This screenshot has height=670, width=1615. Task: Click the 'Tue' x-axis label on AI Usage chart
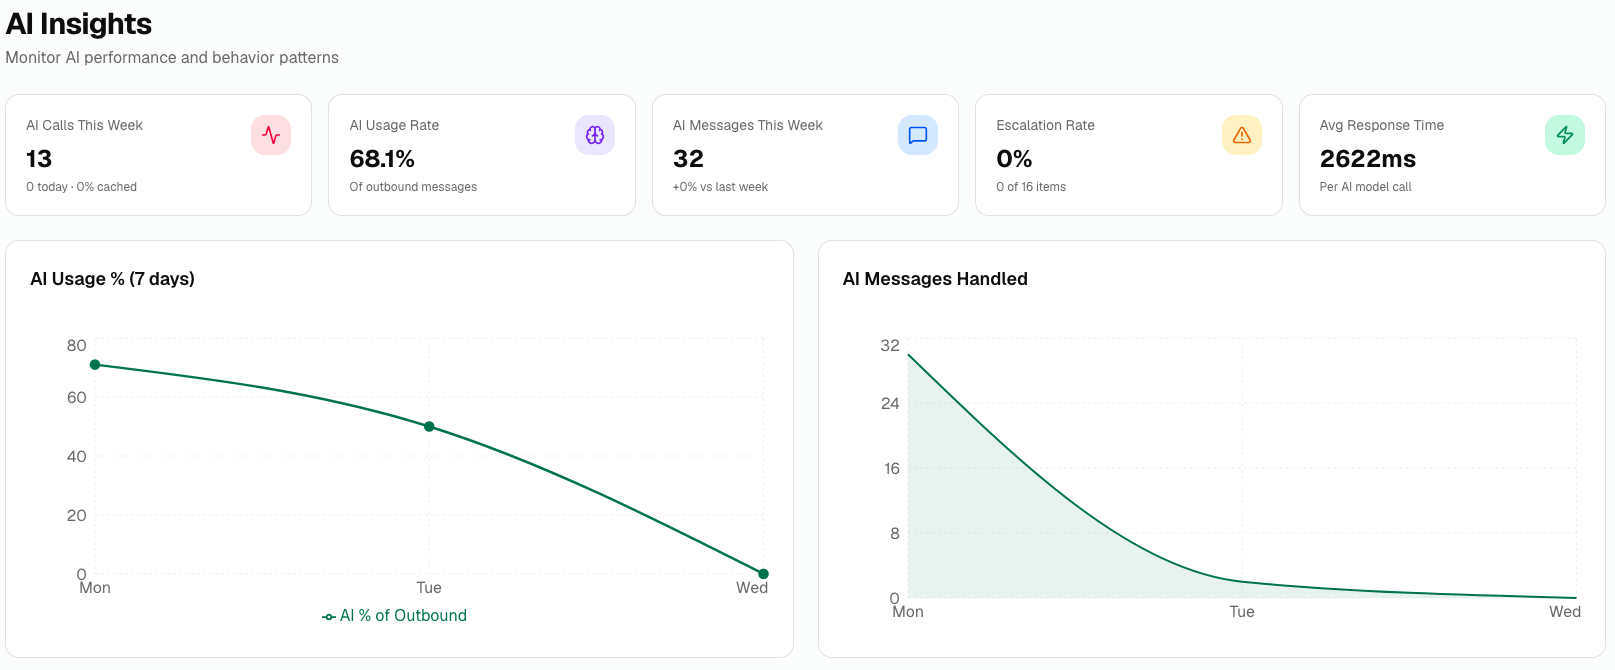coord(429,588)
